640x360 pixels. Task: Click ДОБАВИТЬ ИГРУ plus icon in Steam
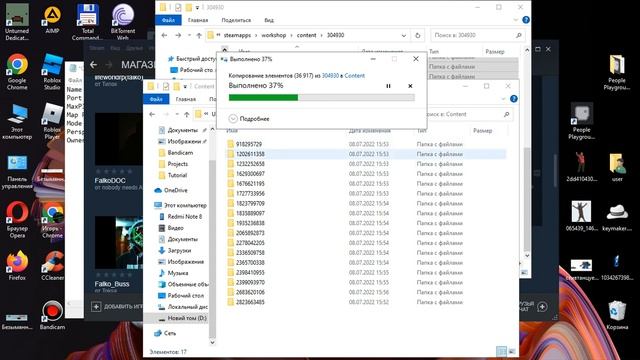point(96,307)
